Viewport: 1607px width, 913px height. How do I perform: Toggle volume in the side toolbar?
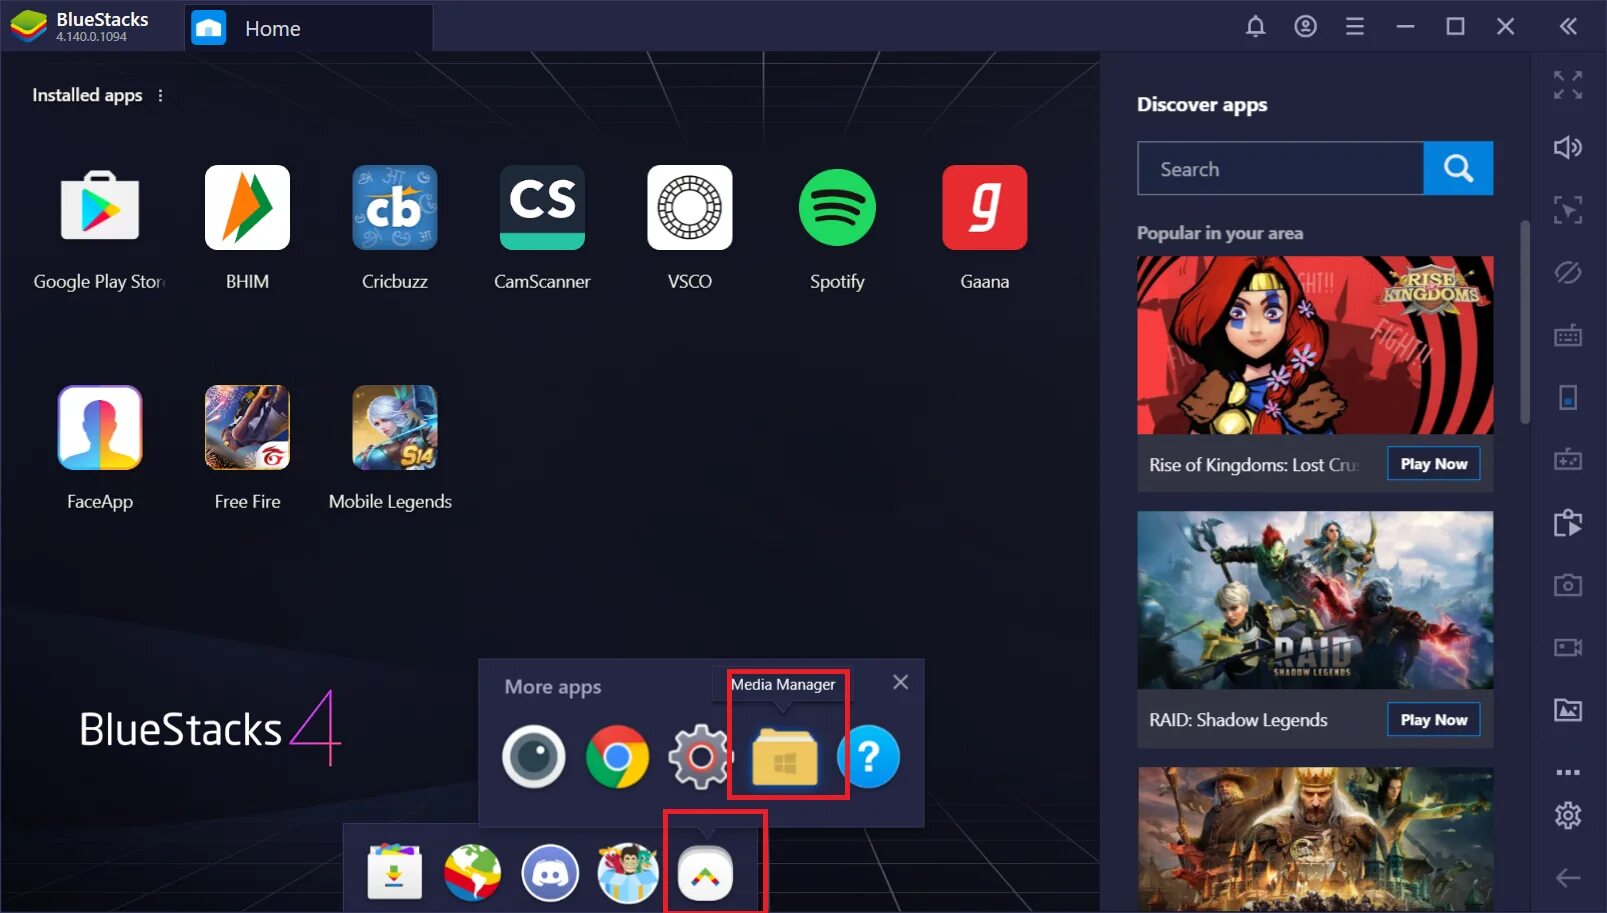point(1568,148)
